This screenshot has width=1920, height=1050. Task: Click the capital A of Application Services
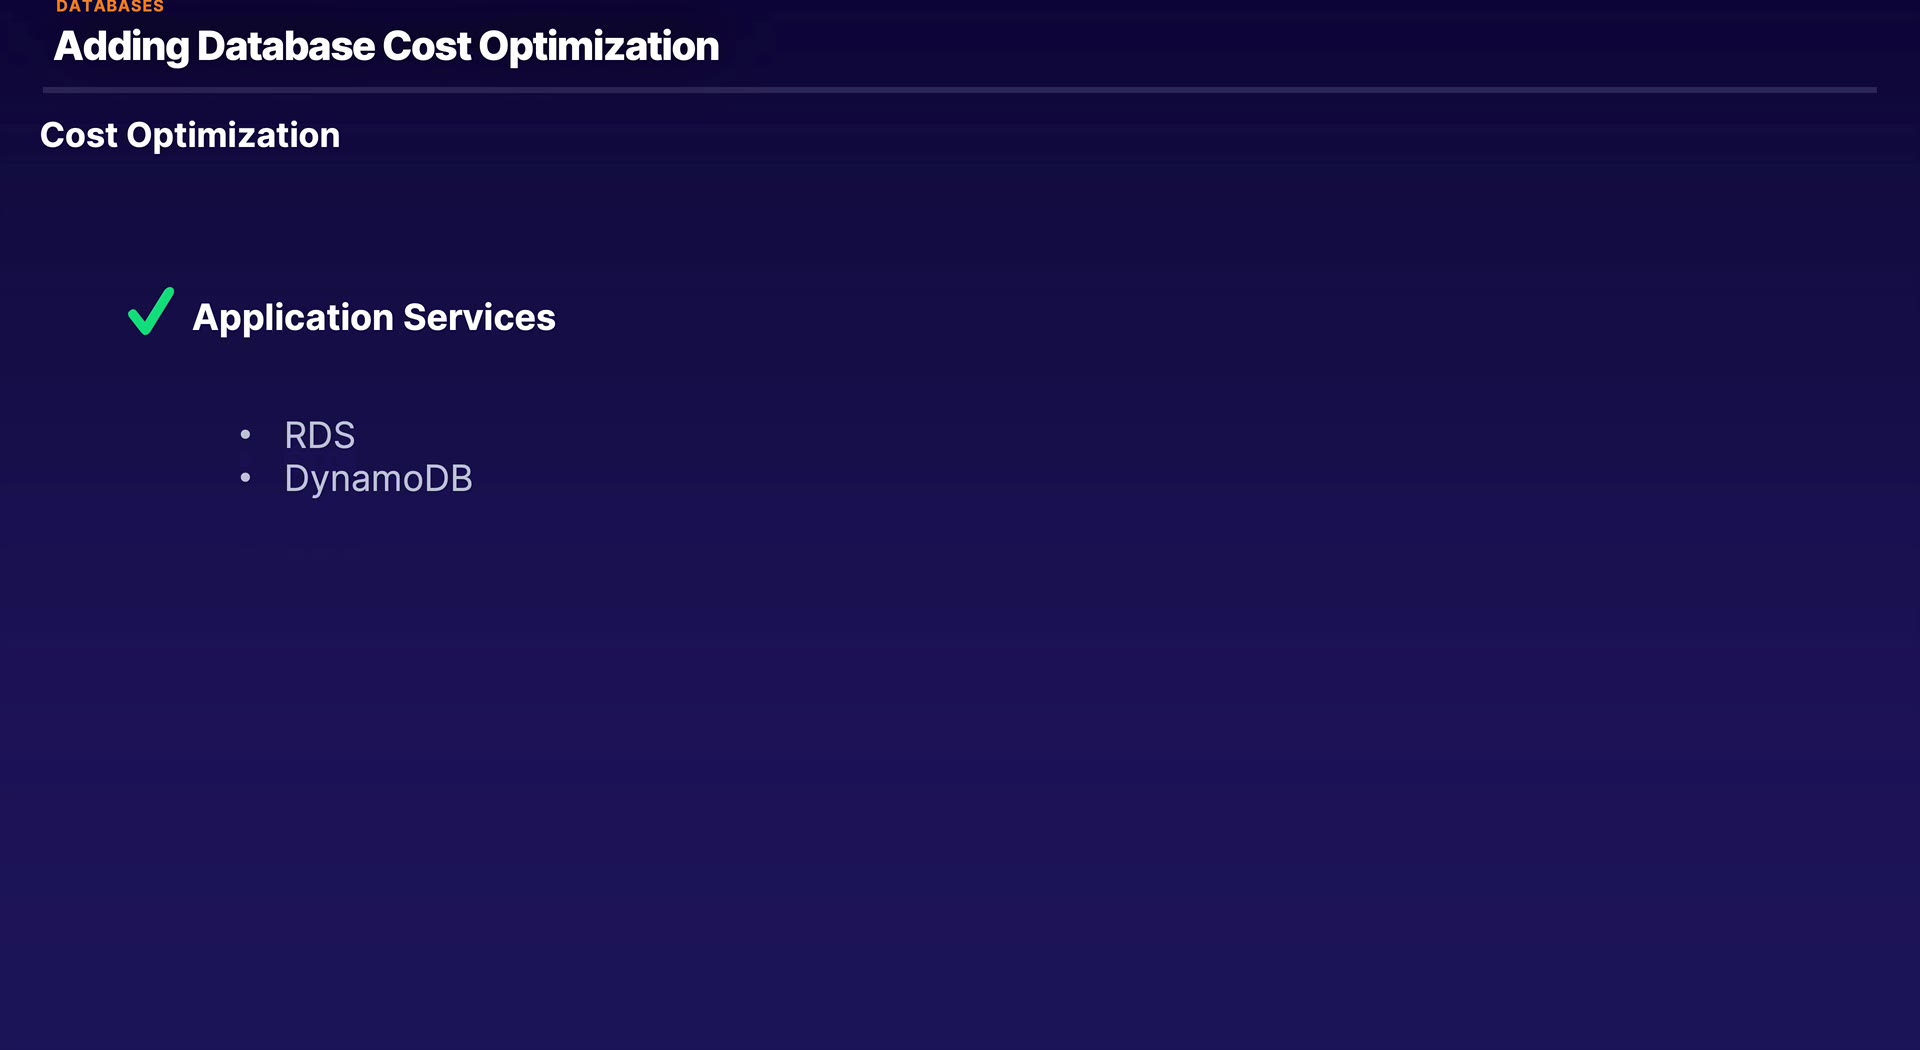pos(205,318)
